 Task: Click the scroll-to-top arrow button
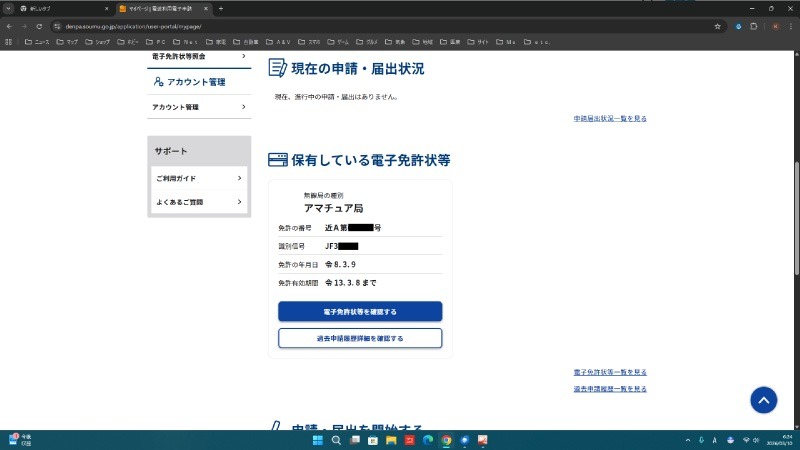point(763,400)
